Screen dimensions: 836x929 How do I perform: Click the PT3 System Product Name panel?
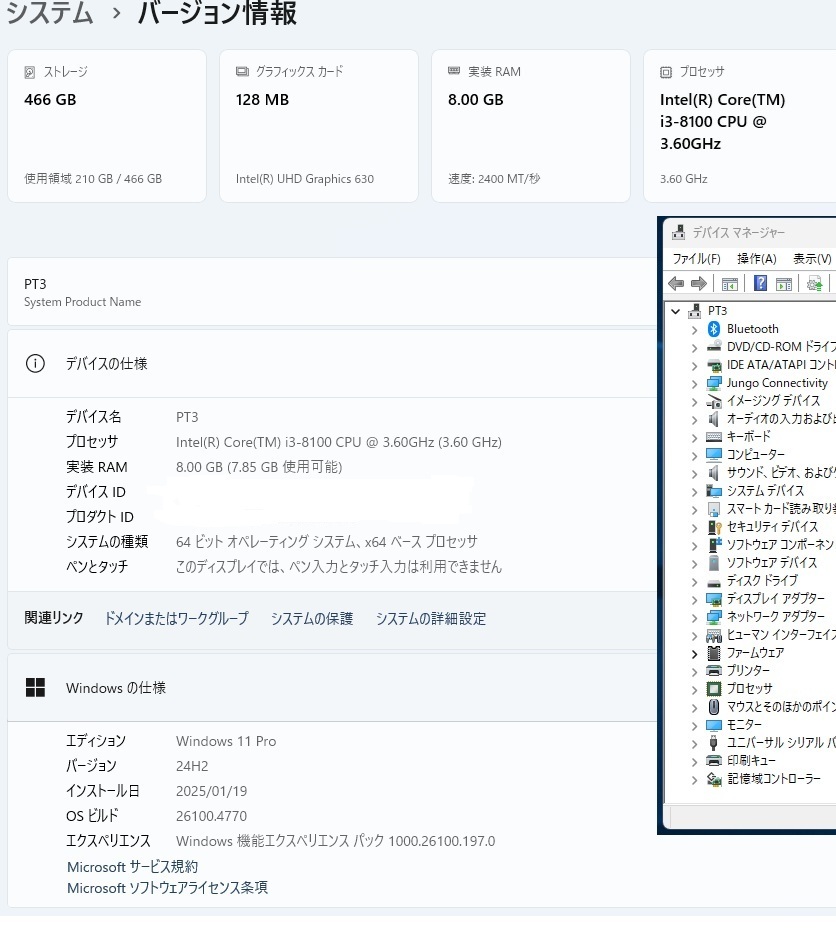click(x=332, y=291)
